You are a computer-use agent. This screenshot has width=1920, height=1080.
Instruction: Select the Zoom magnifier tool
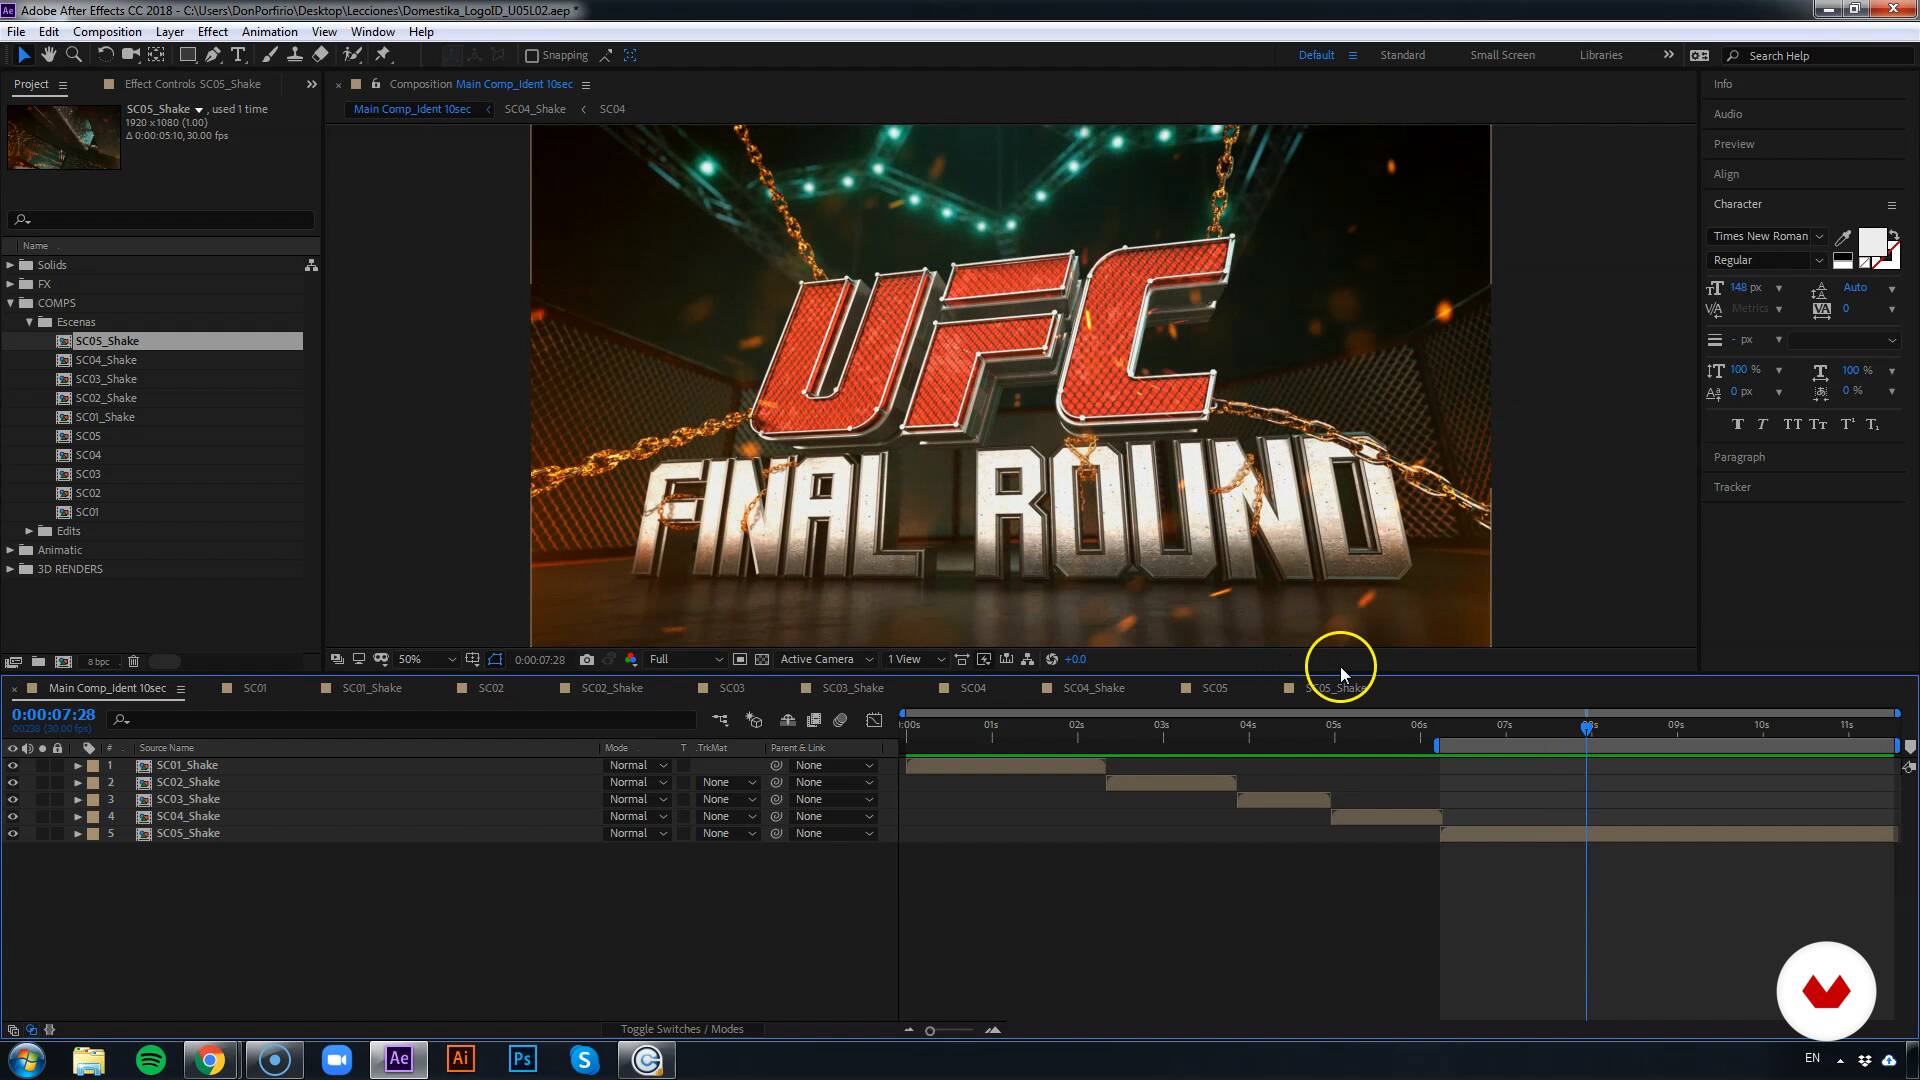point(73,55)
